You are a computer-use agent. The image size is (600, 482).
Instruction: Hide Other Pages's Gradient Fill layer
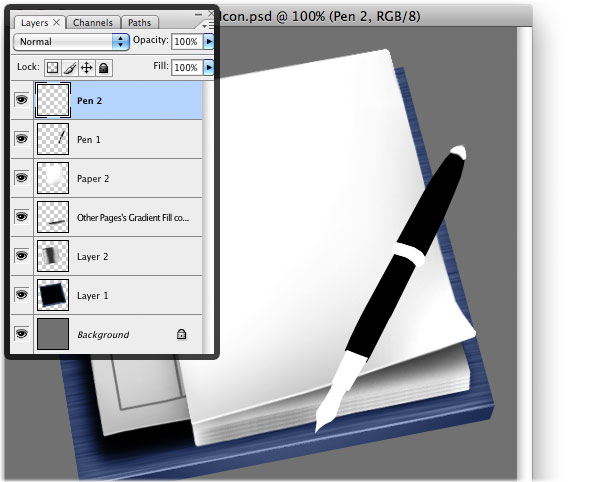[21, 217]
